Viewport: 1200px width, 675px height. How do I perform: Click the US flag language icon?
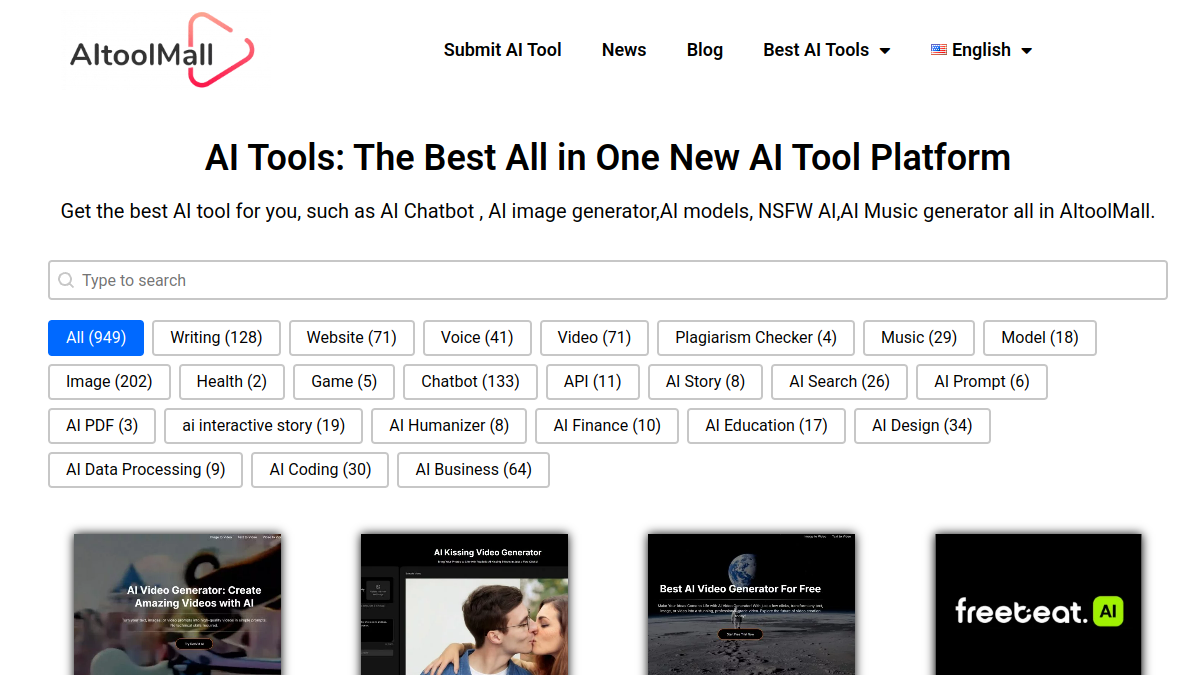click(939, 49)
